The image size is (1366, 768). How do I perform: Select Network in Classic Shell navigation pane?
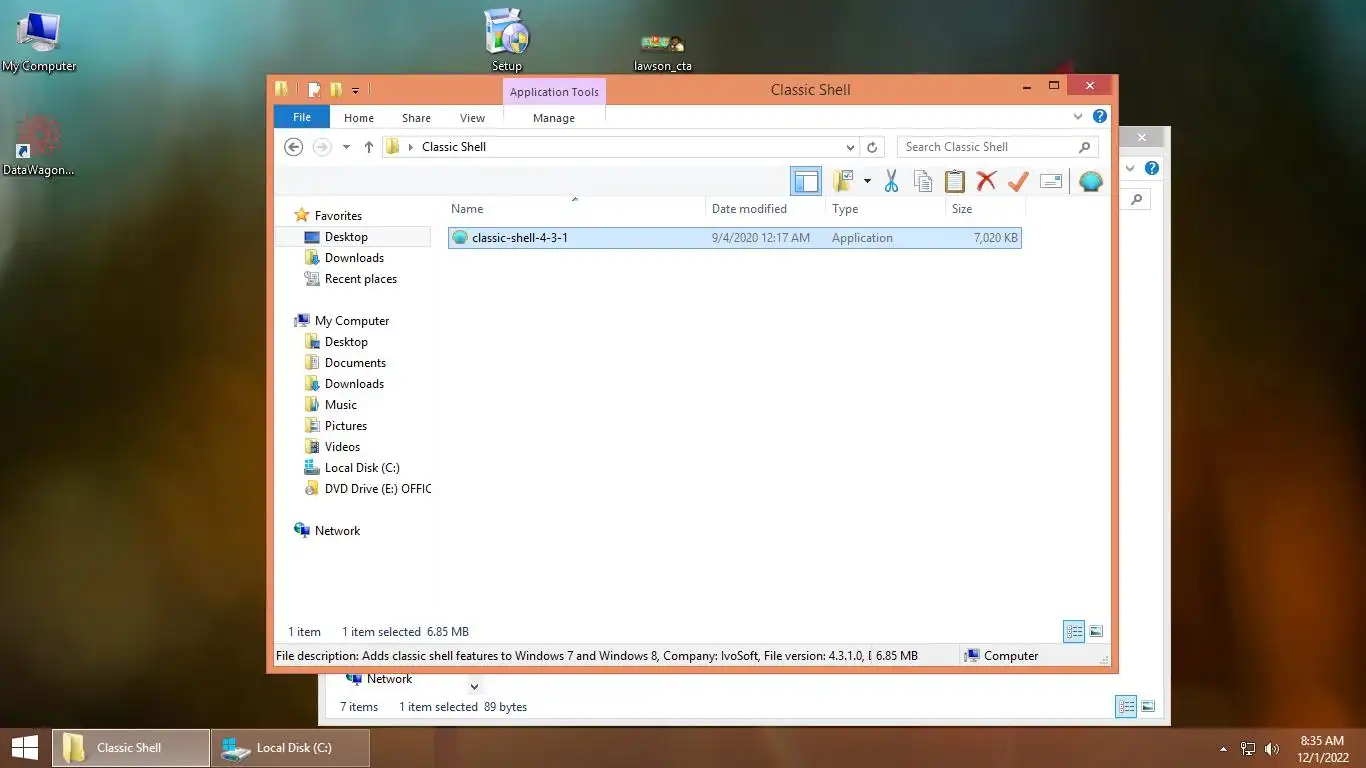click(337, 531)
